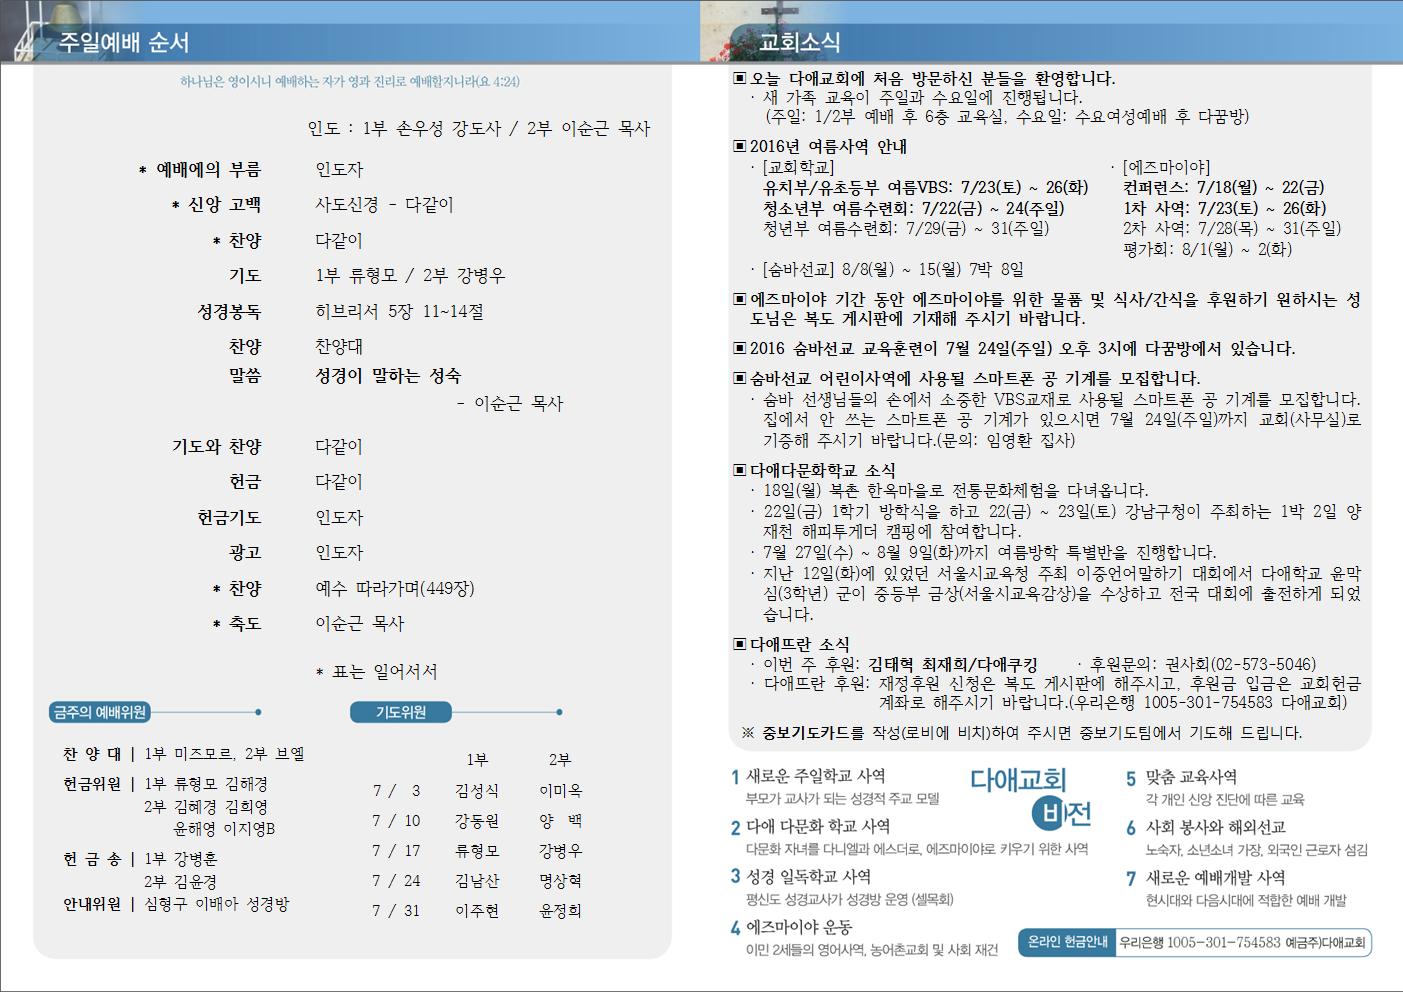Click the 온라인 헌금안내 label
The height and width of the screenshot is (992, 1403).
1067,942
